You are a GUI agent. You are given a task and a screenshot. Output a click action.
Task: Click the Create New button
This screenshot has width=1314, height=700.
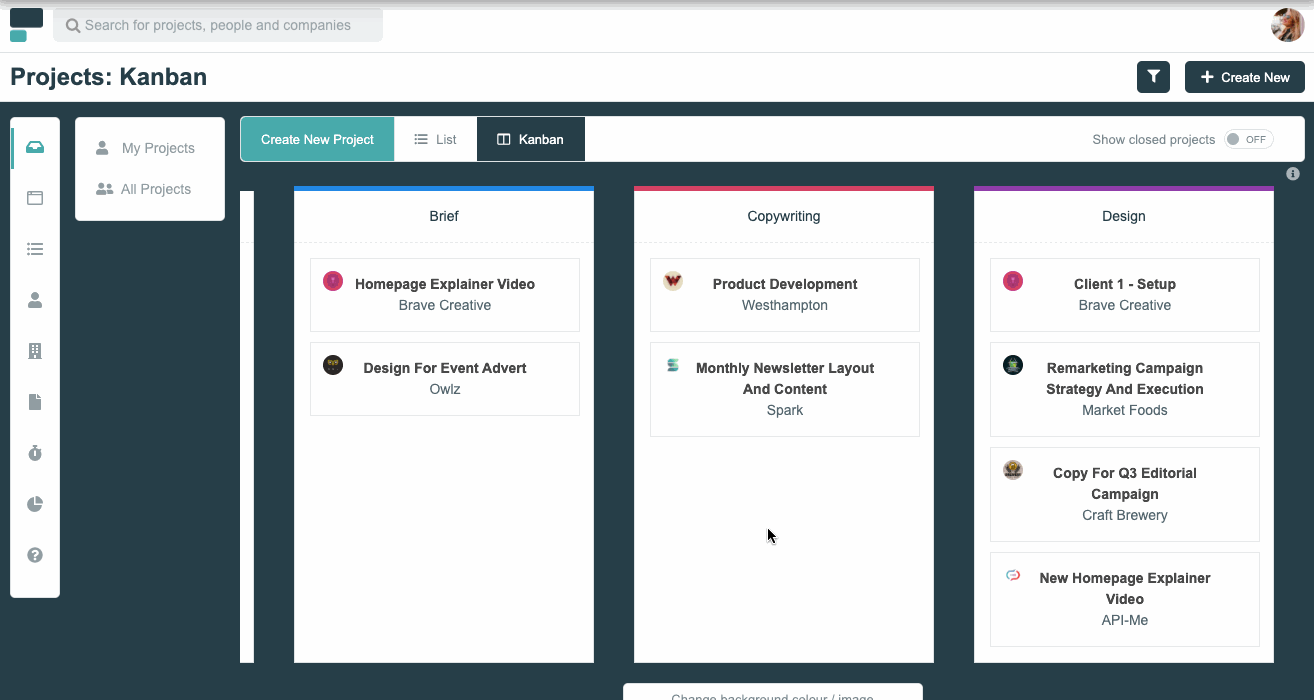(x=1244, y=76)
